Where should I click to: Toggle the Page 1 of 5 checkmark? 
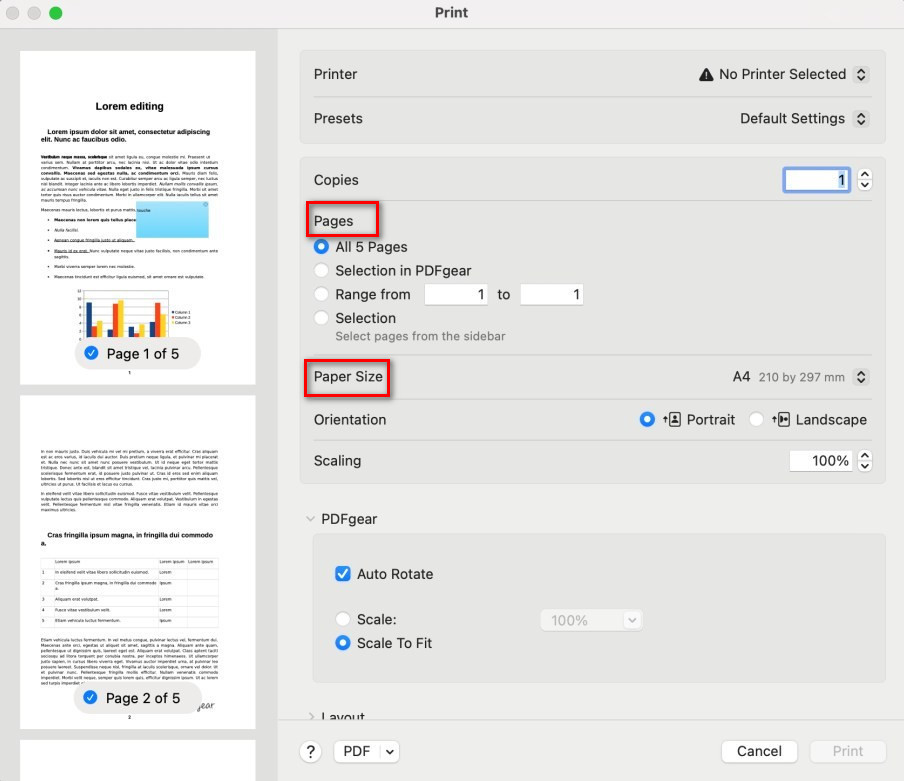tap(91, 353)
